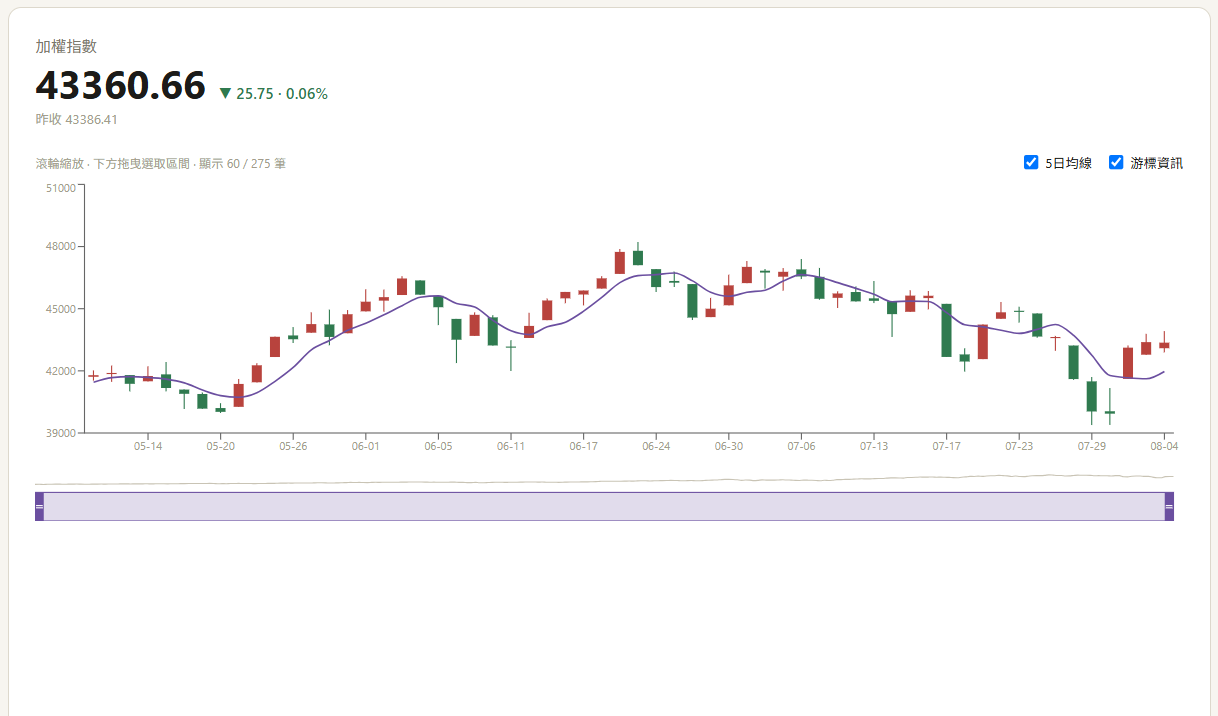
Task: Click the green candlestick above 07-29
Action: (1092, 396)
